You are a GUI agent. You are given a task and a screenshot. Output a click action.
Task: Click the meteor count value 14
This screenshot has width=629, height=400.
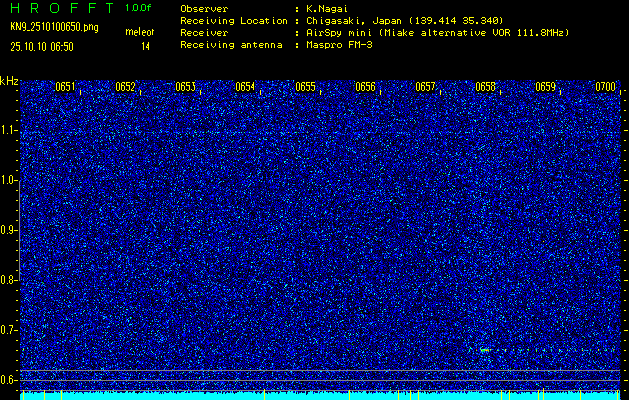click(145, 46)
